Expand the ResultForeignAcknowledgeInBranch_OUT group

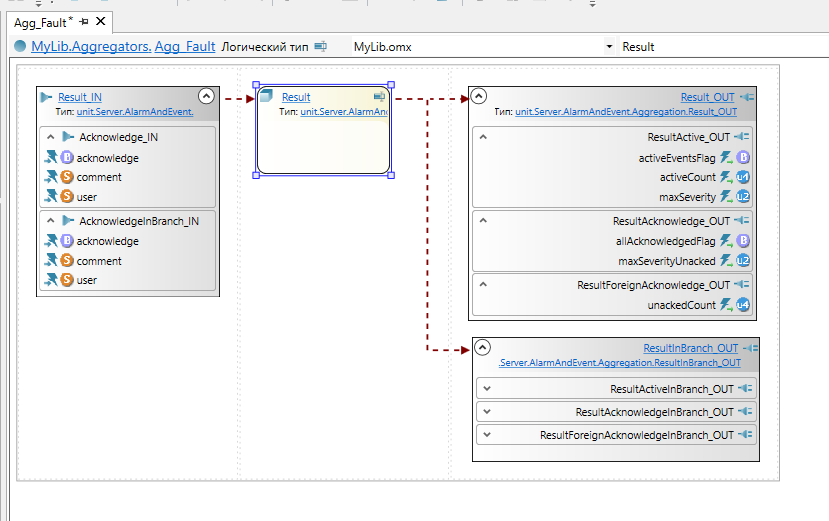coord(486,435)
